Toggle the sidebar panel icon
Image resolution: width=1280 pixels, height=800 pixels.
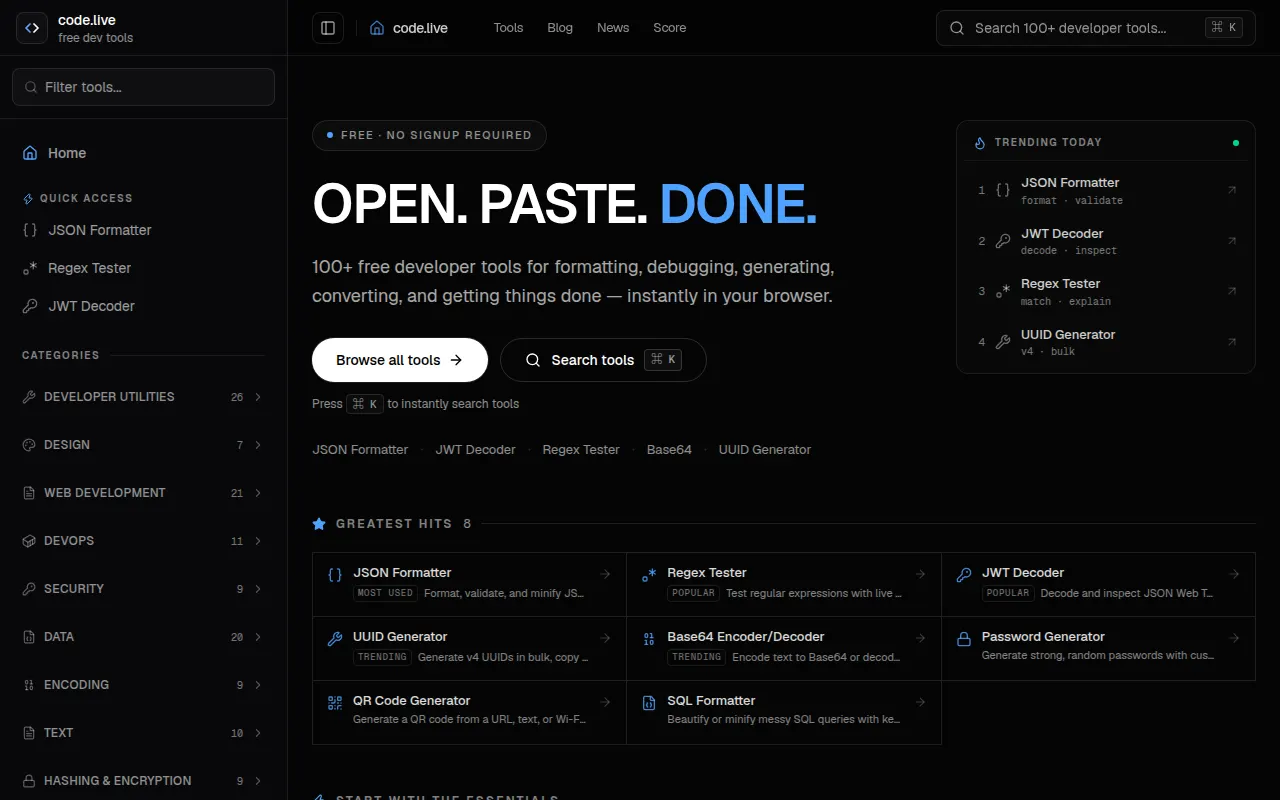click(x=328, y=28)
